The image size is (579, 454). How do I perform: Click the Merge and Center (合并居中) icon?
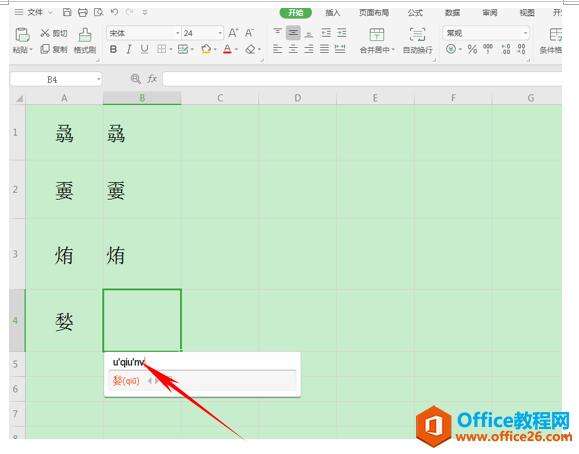click(377, 34)
